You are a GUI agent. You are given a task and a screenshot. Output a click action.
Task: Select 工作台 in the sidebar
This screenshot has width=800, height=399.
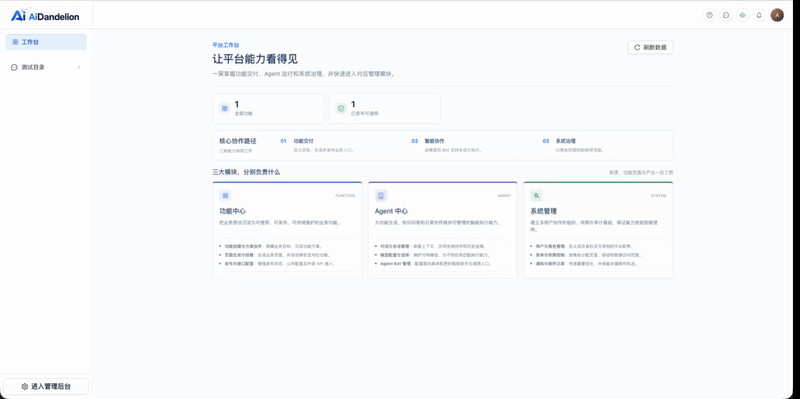(x=46, y=42)
